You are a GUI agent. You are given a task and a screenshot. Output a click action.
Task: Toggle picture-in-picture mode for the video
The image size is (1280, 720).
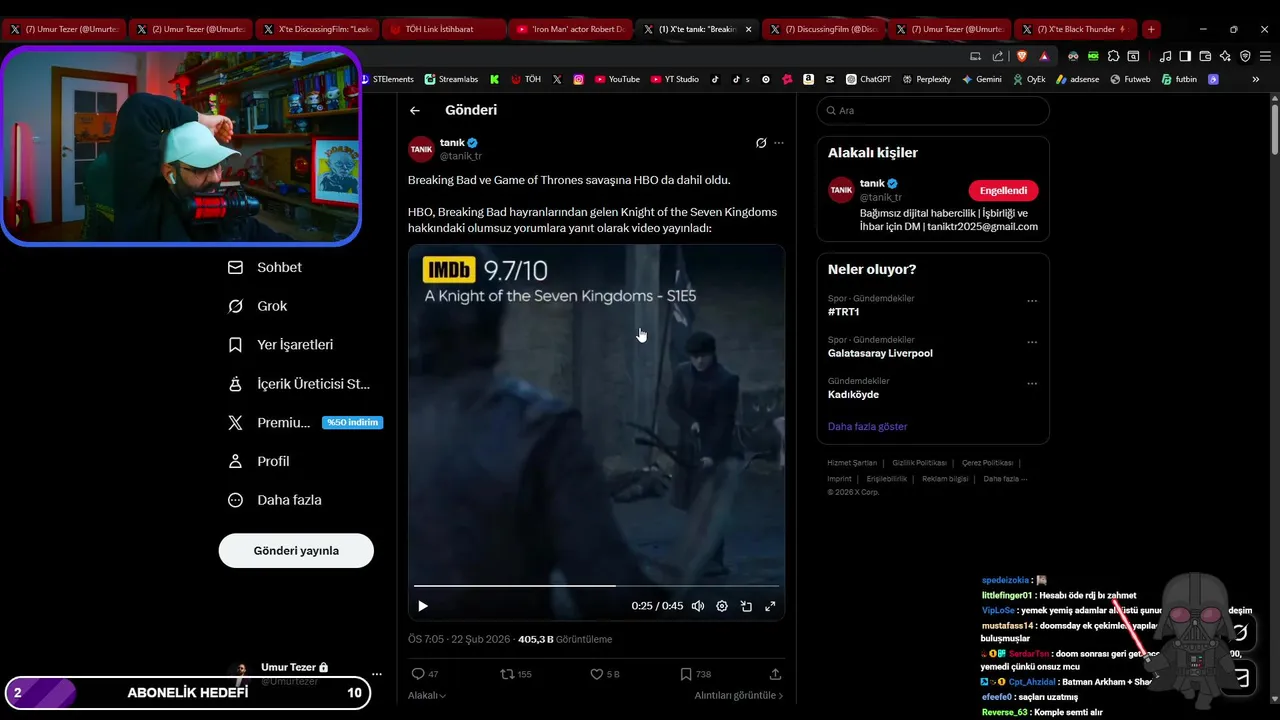point(746,606)
